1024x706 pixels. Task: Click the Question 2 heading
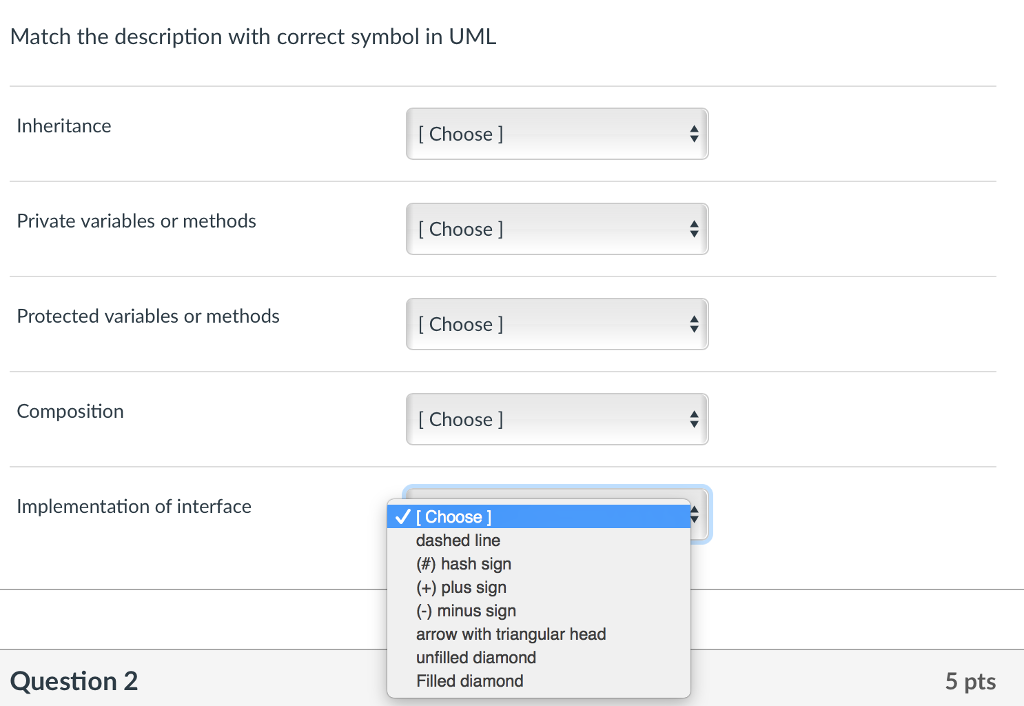coord(73,681)
